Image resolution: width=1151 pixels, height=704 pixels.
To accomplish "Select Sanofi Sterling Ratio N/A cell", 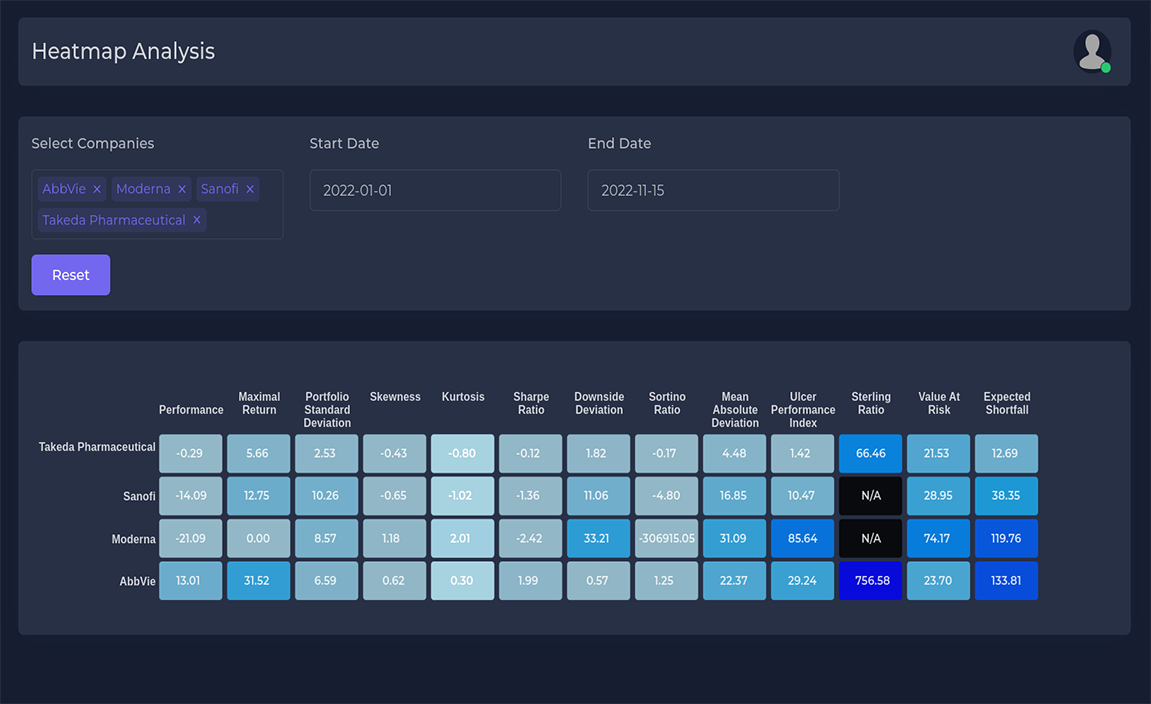I will pos(870,496).
